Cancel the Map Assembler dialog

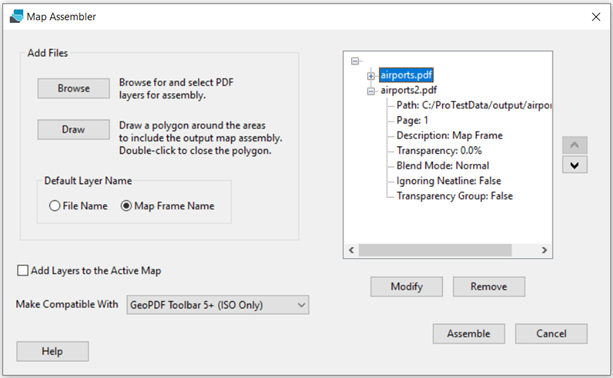pos(551,333)
